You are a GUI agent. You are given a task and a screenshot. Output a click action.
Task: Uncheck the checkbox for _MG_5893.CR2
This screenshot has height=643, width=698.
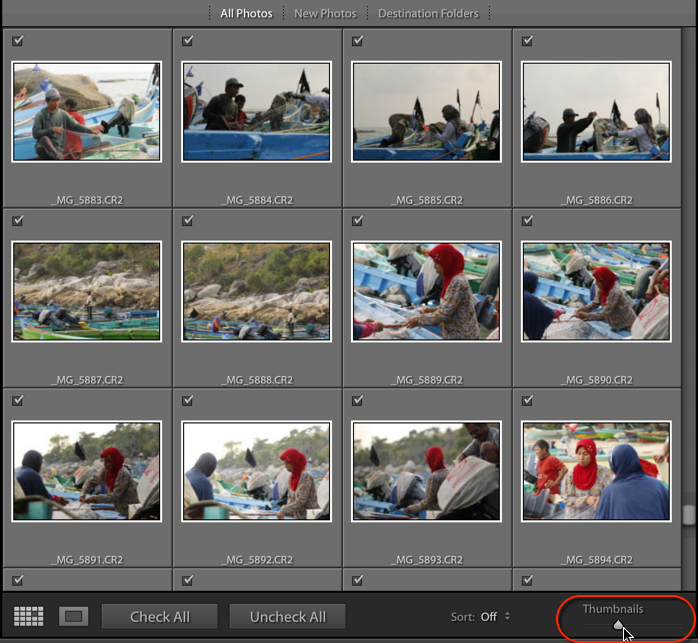[x=357, y=400]
